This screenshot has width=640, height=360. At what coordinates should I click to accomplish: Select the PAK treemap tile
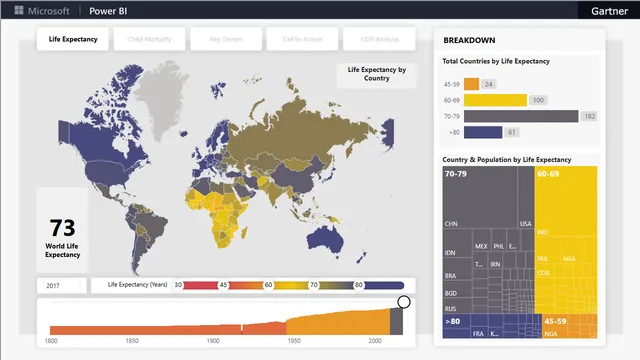pyautogui.click(x=547, y=251)
